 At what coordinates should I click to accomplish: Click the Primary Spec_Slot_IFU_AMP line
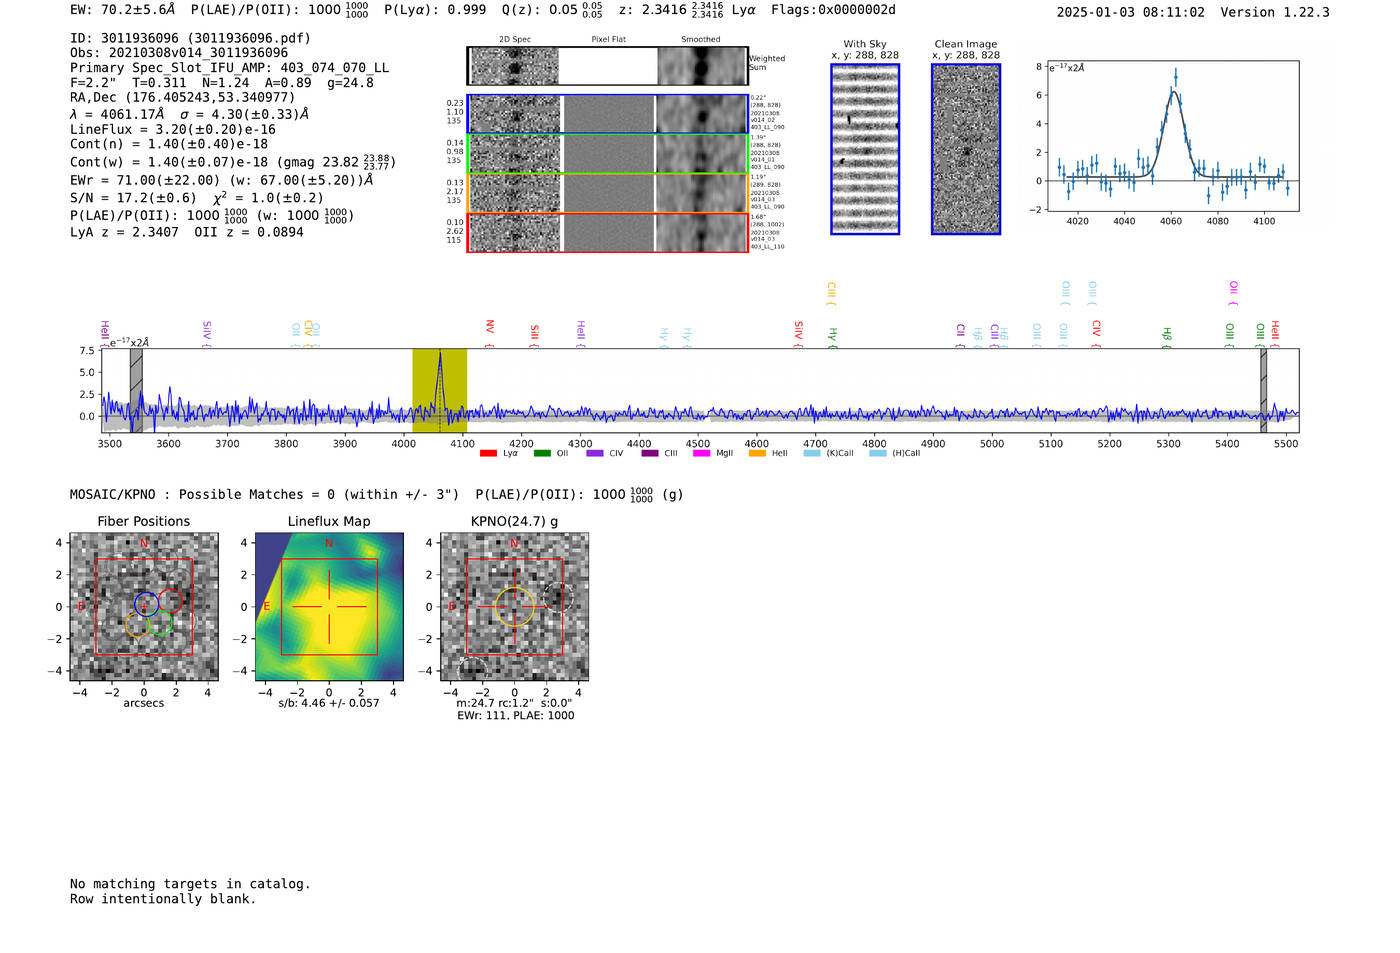230,68
